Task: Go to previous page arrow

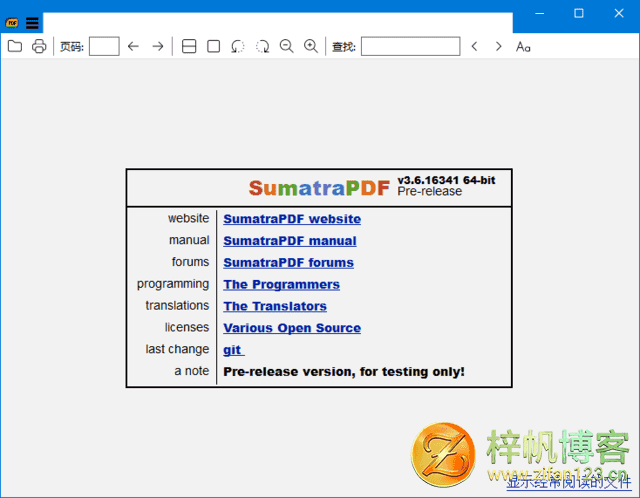Action: [133, 46]
